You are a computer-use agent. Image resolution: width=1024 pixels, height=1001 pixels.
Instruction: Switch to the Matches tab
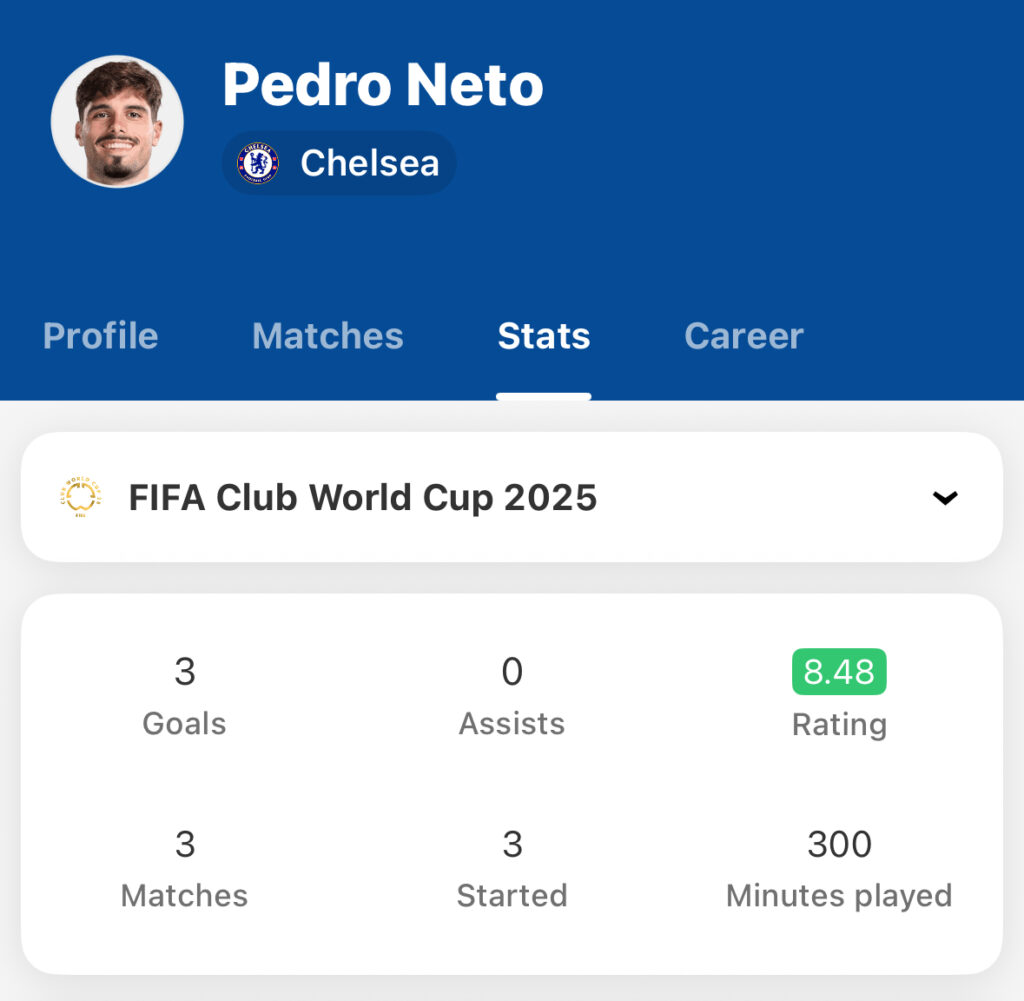[x=328, y=336]
